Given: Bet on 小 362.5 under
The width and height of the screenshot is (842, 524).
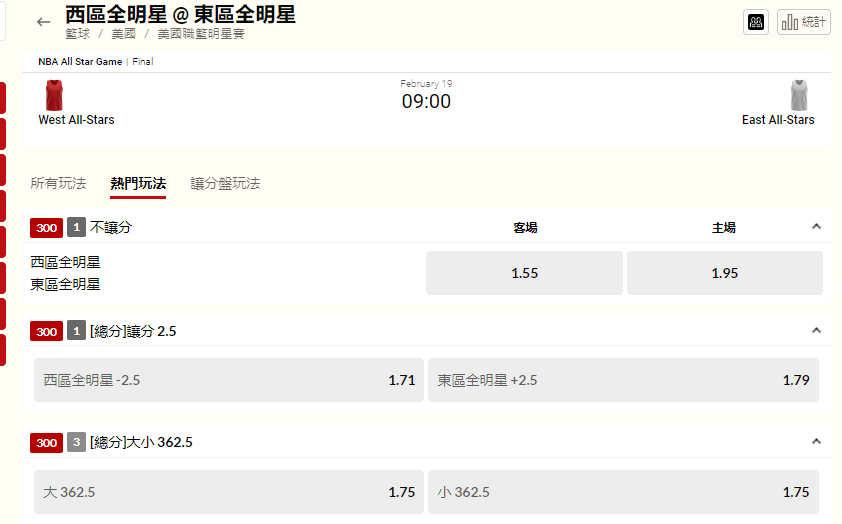Looking at the screenshot, I should pos(623,492).
